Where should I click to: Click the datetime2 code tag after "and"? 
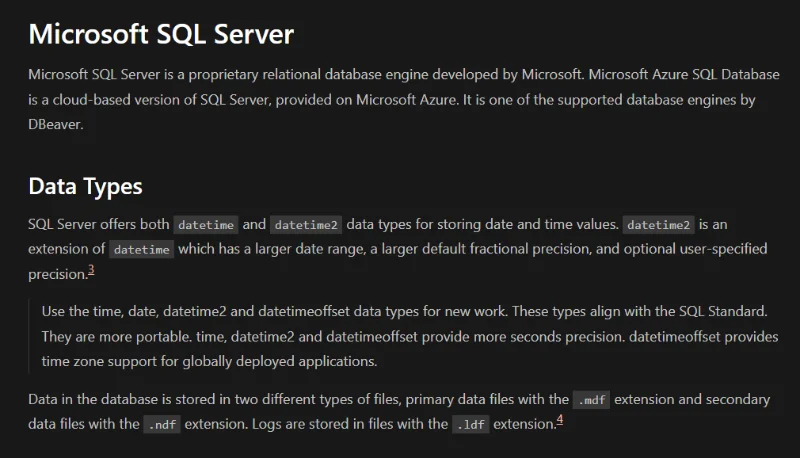coord(306,225)
